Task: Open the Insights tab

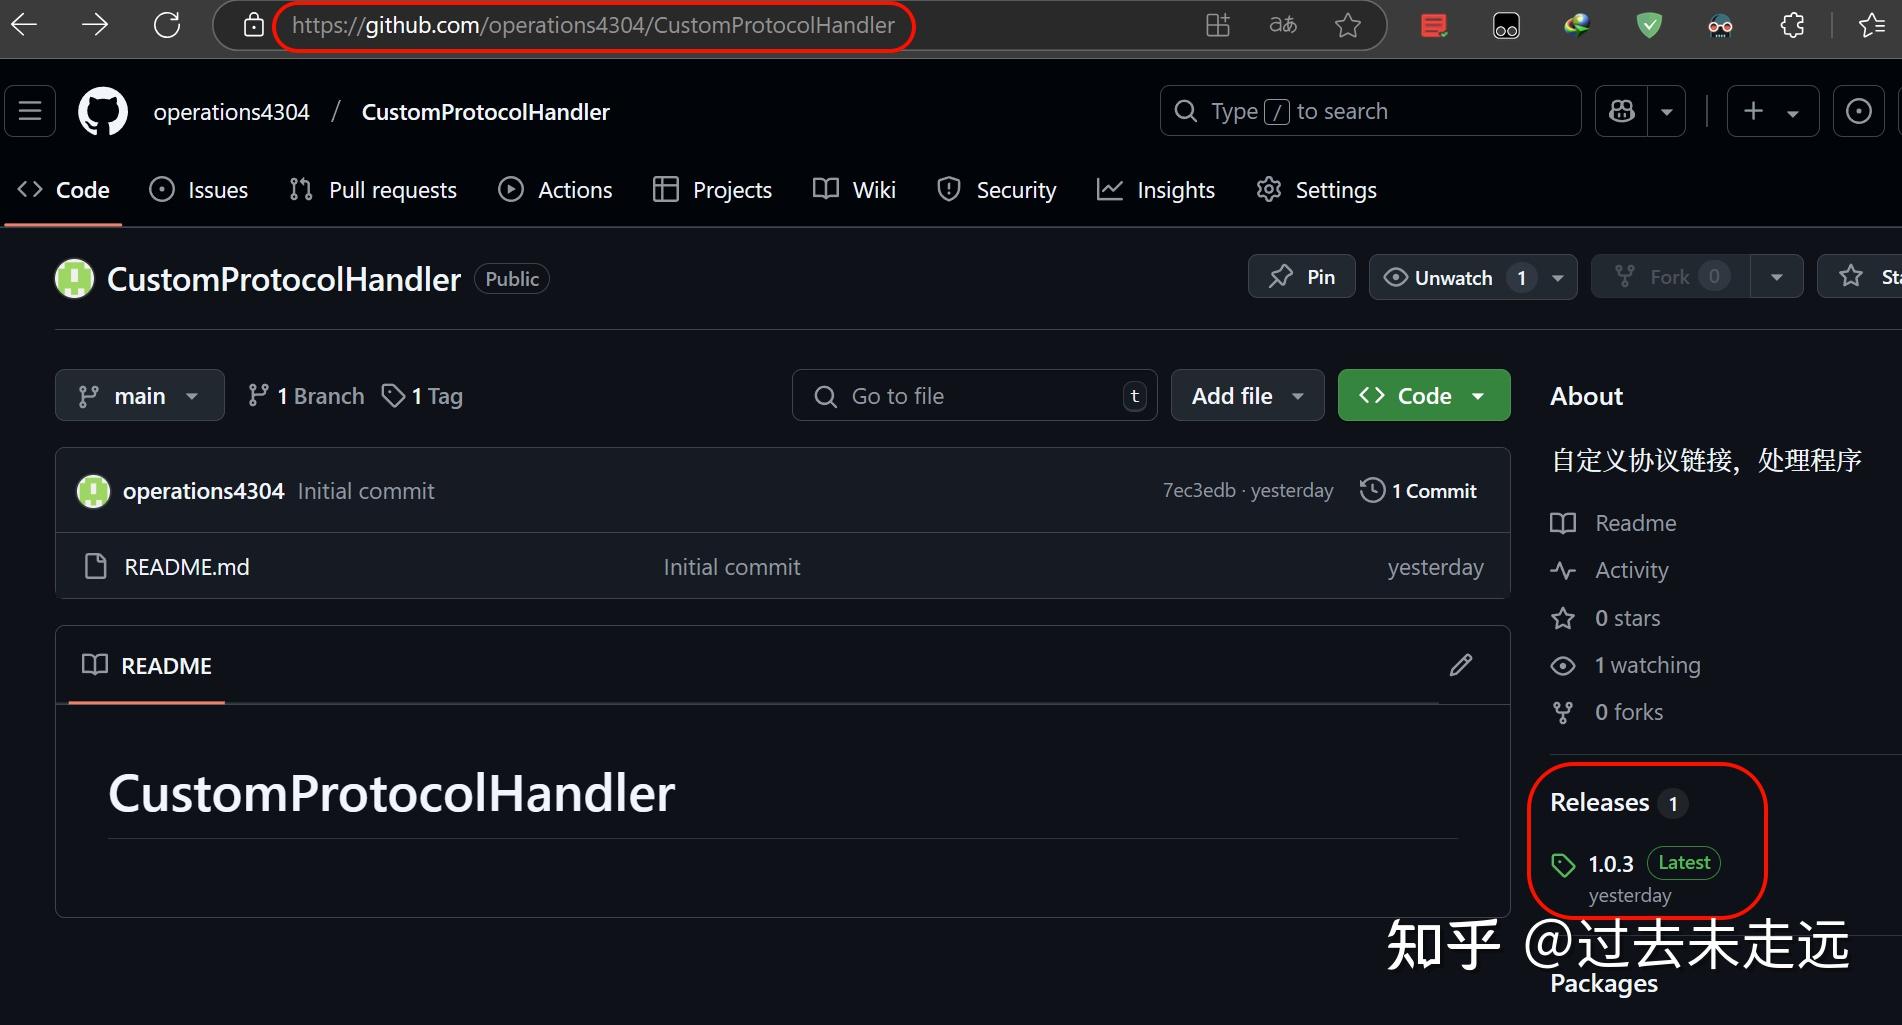Action: 1156,189
